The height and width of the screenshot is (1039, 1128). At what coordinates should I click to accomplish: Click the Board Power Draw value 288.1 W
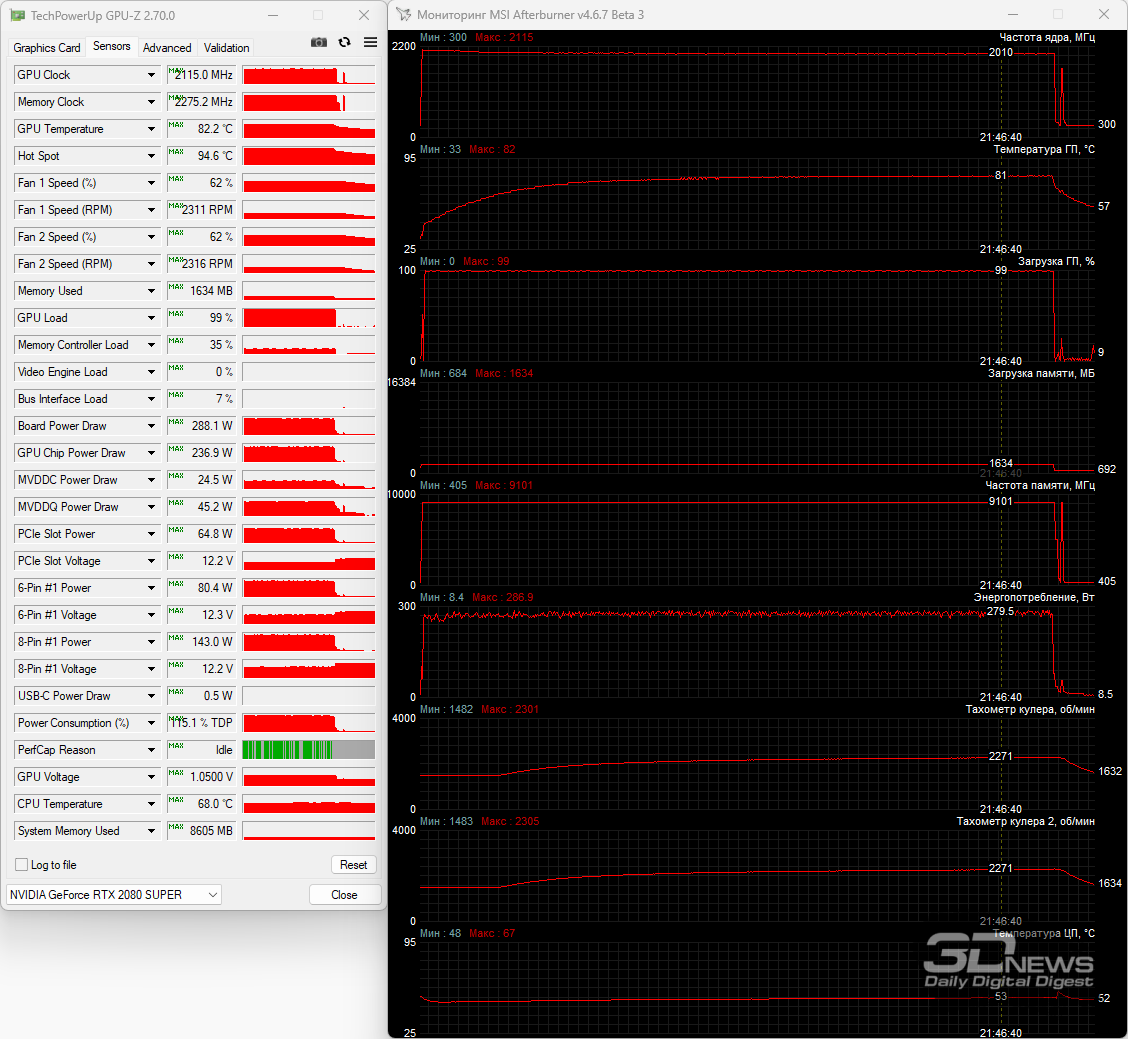(x=201, y=426)
